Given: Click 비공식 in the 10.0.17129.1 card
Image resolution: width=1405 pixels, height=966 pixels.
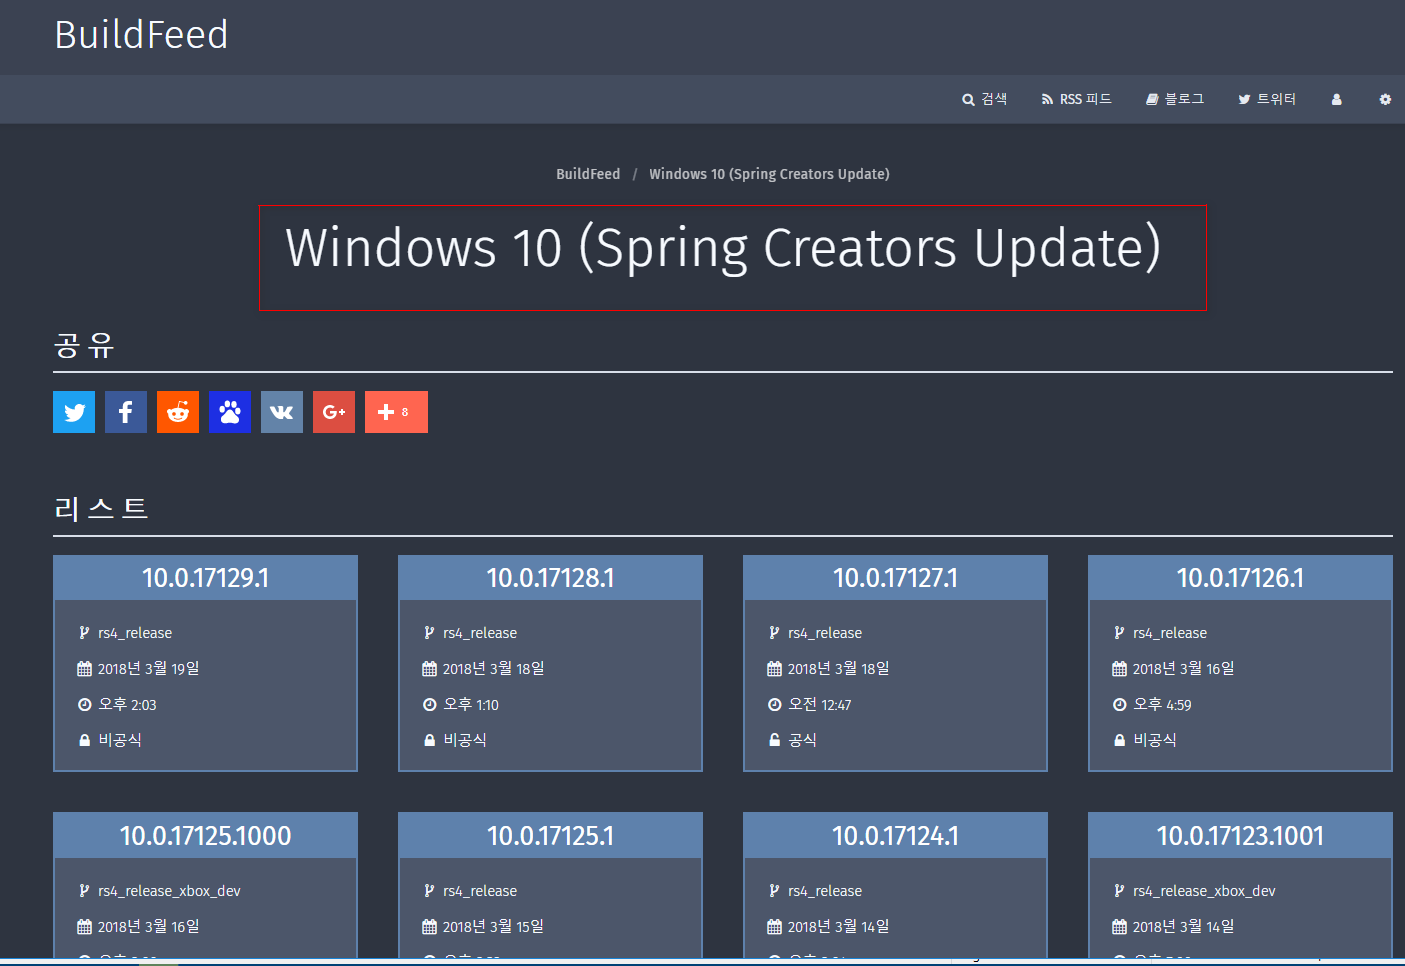Looking at the screenshot, I should coord(120,740).
